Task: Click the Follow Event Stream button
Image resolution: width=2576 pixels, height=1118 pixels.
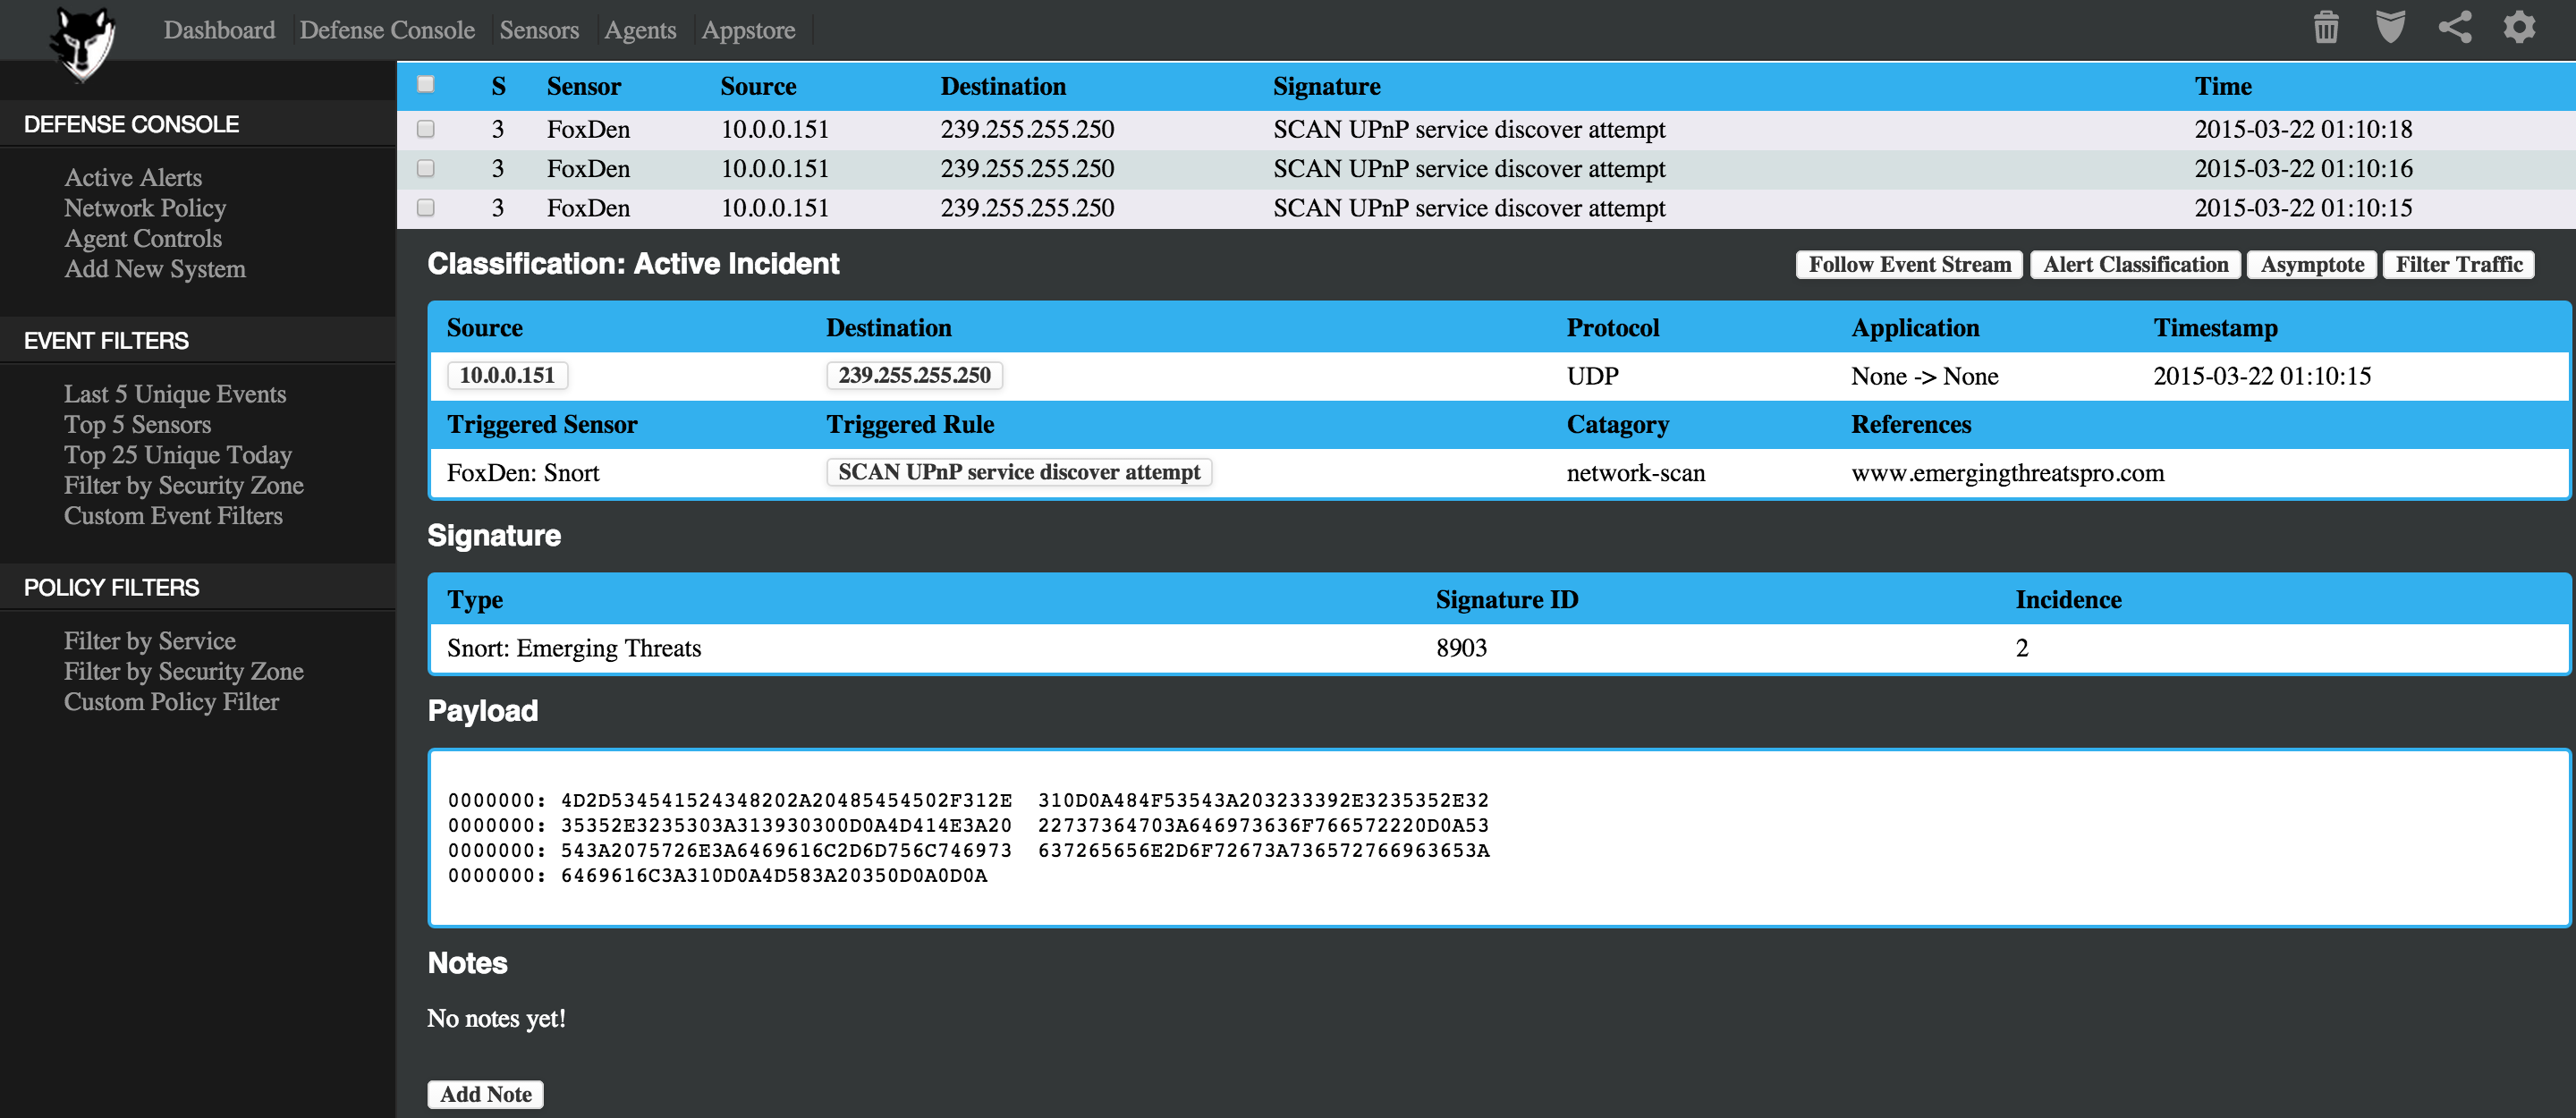Action: (1908, 265)
